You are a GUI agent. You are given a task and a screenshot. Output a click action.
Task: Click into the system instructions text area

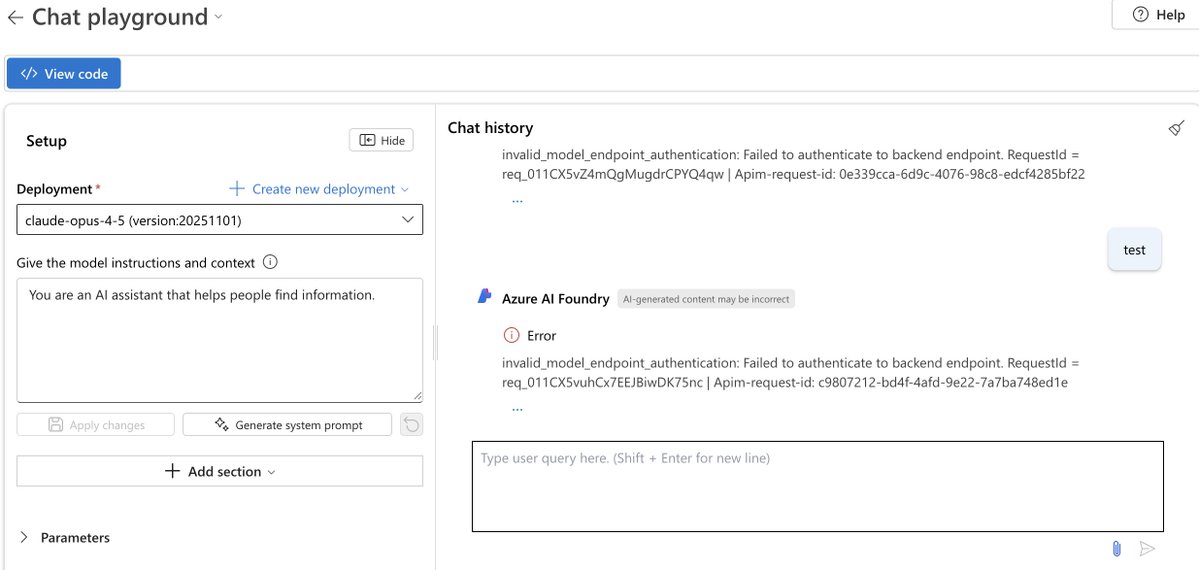point(219,340)
